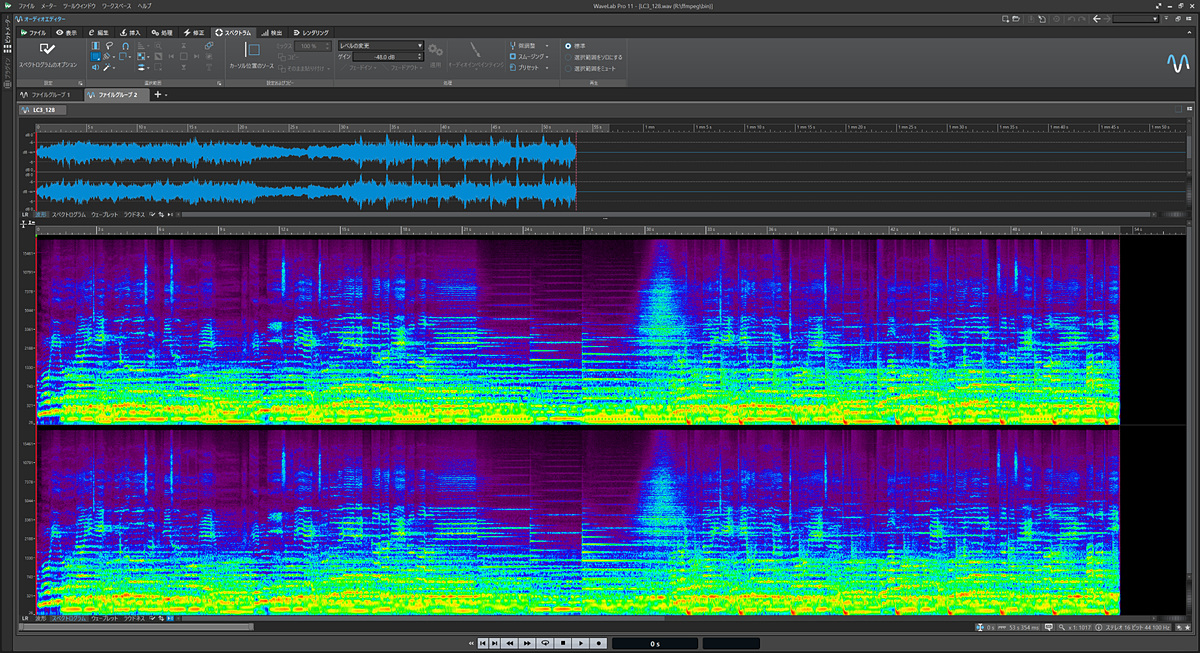Select the lasso selection tool in the ribbon
This screenshot has width=1200, height=653.
[x=109, y=46]
